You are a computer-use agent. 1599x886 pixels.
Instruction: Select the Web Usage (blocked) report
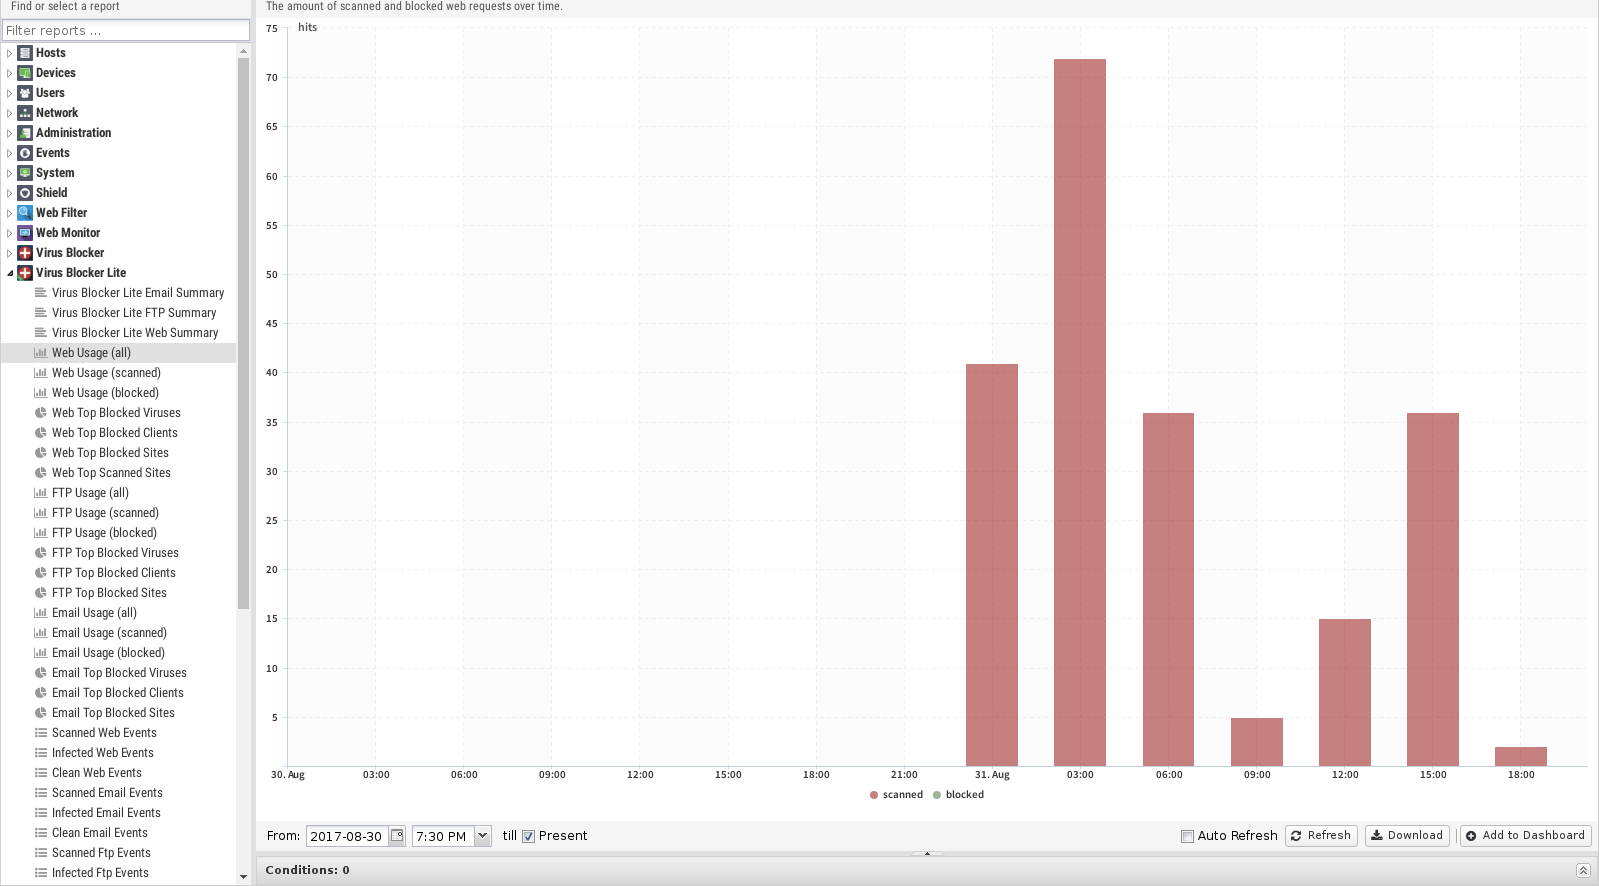coord(105,393)
